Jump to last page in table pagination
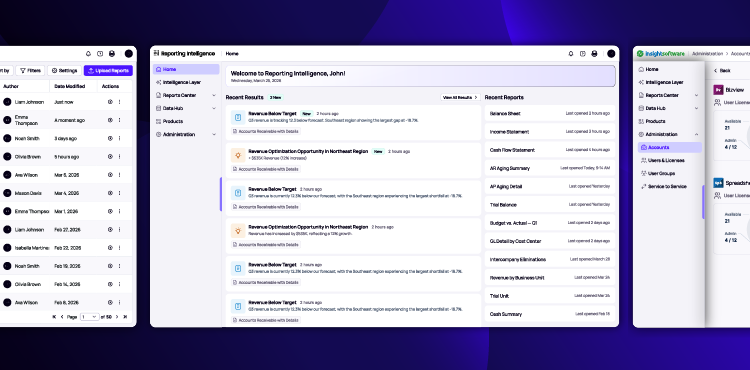 click(x=125, y=317)
